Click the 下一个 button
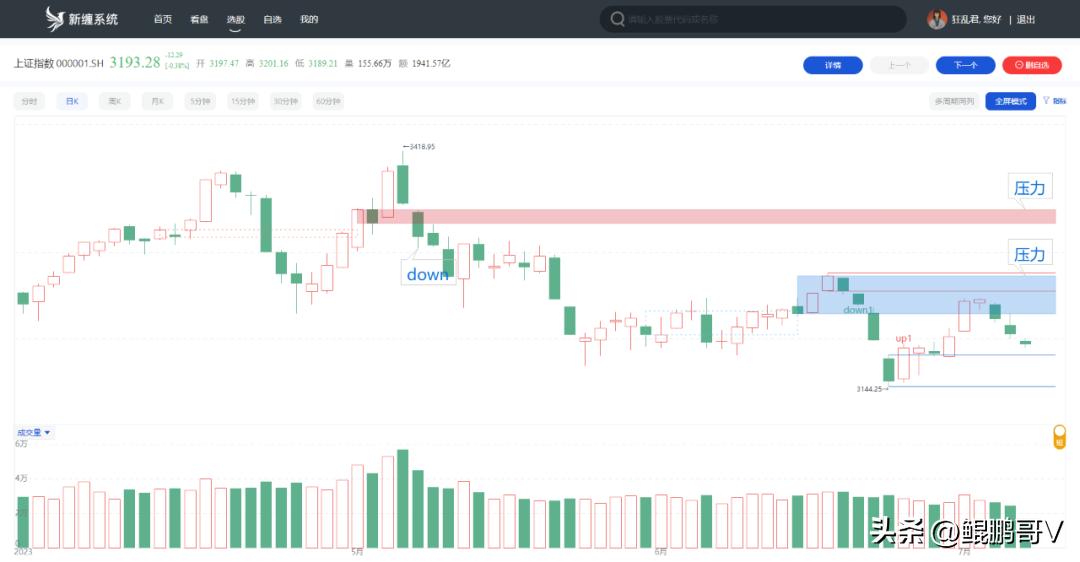 (x=965, y=65)
